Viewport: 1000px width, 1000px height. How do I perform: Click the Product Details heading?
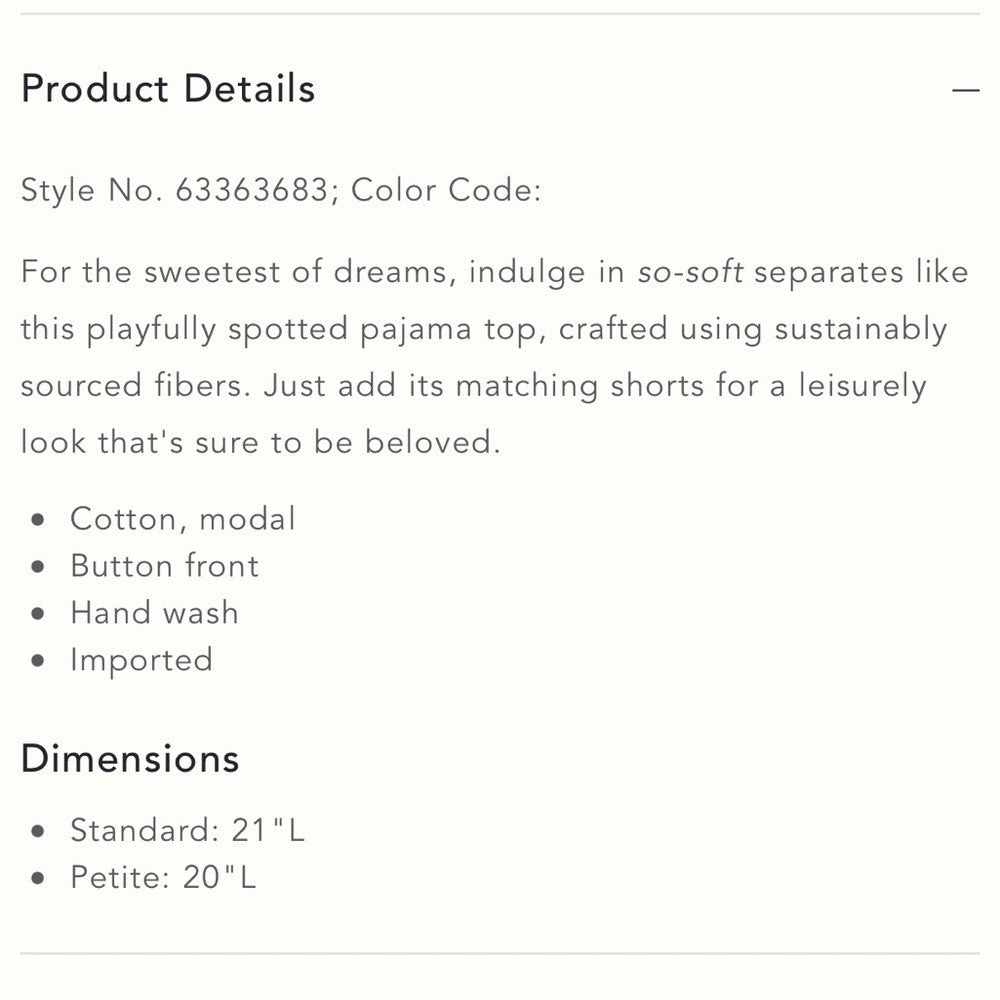click(x=168, y=89)
